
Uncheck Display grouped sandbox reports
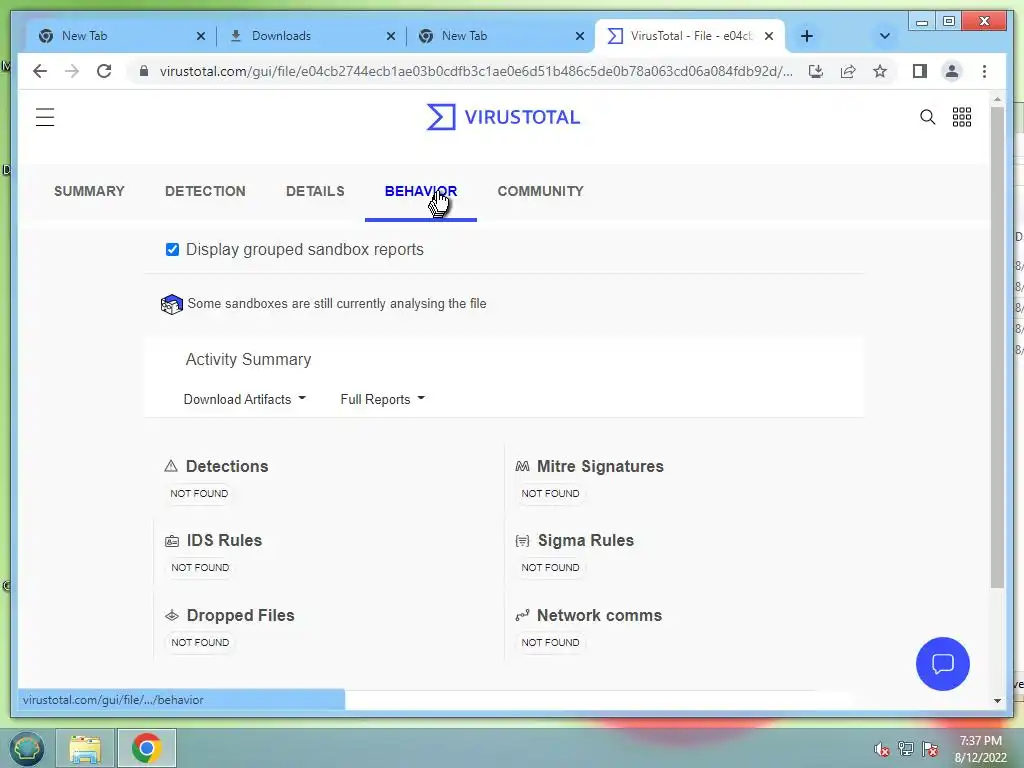point(172,249)
